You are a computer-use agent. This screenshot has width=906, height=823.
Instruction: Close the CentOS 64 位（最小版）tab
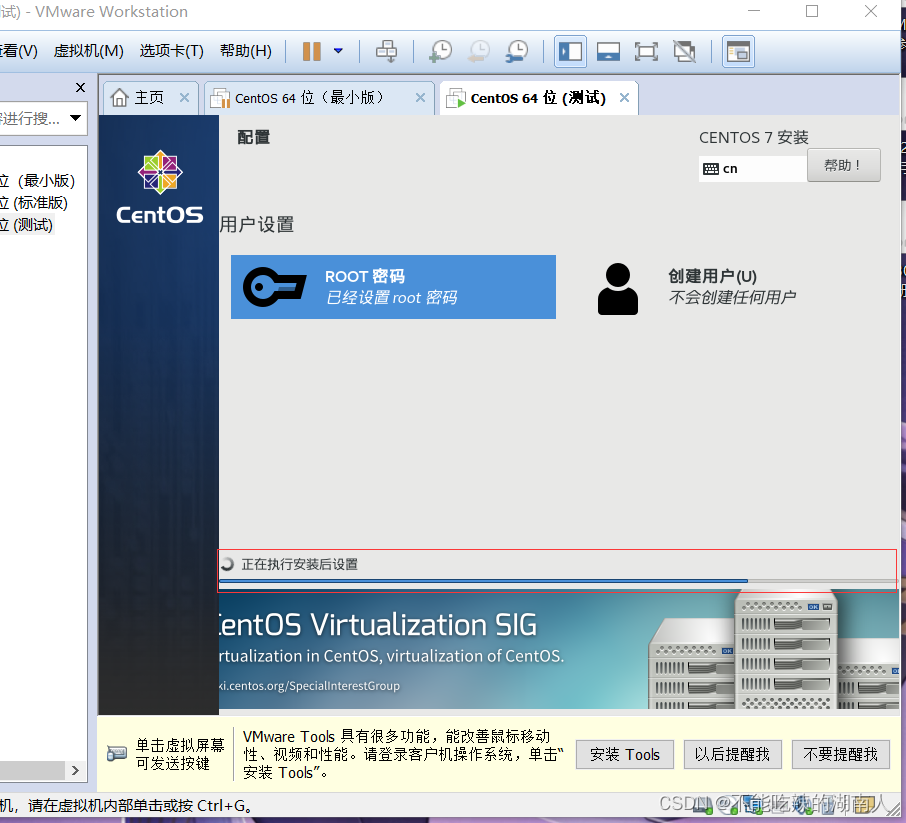tap(421, 98)
